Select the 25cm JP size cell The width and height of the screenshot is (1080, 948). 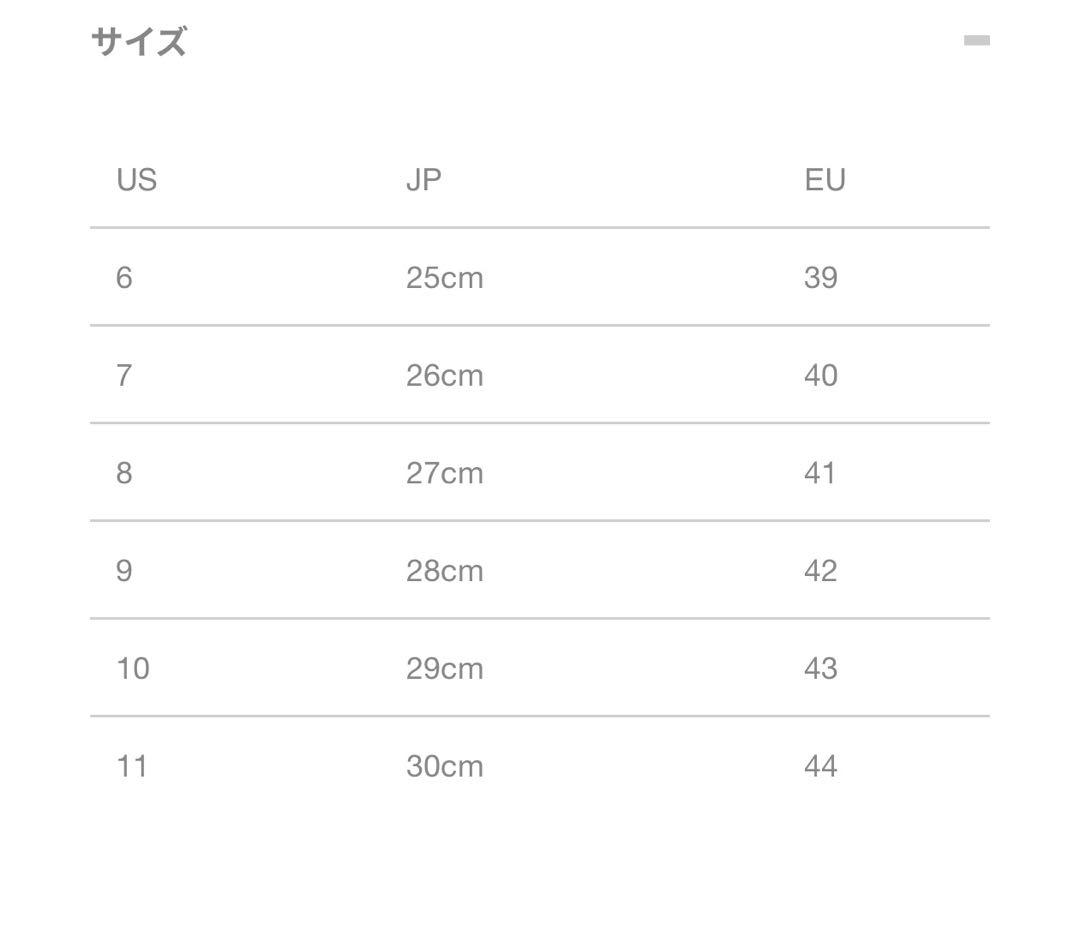click(x=444, y=277)
